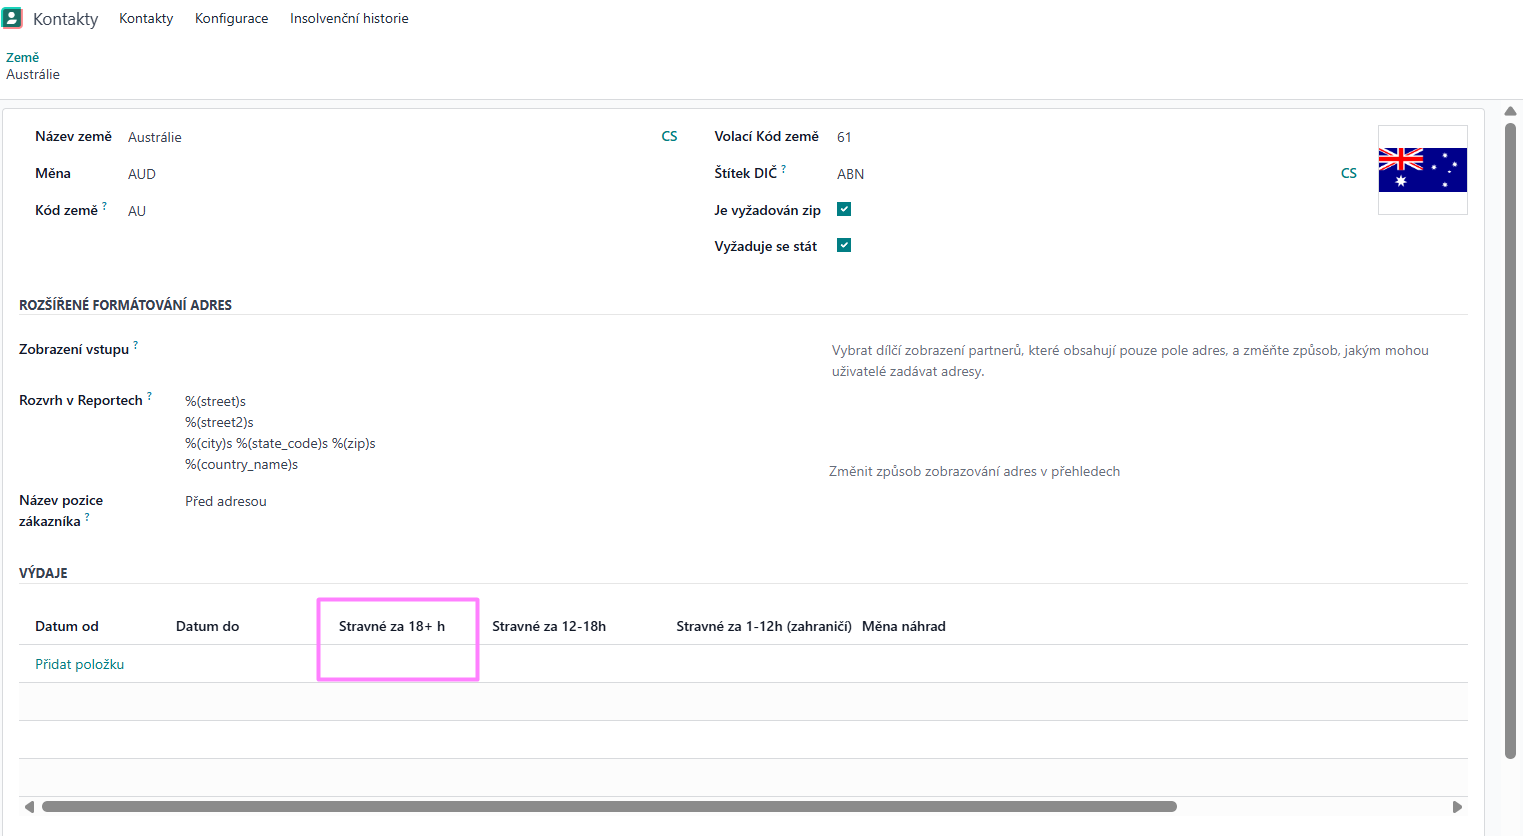
Task: Click the Australian flag image
Action: coord(1423,170)
